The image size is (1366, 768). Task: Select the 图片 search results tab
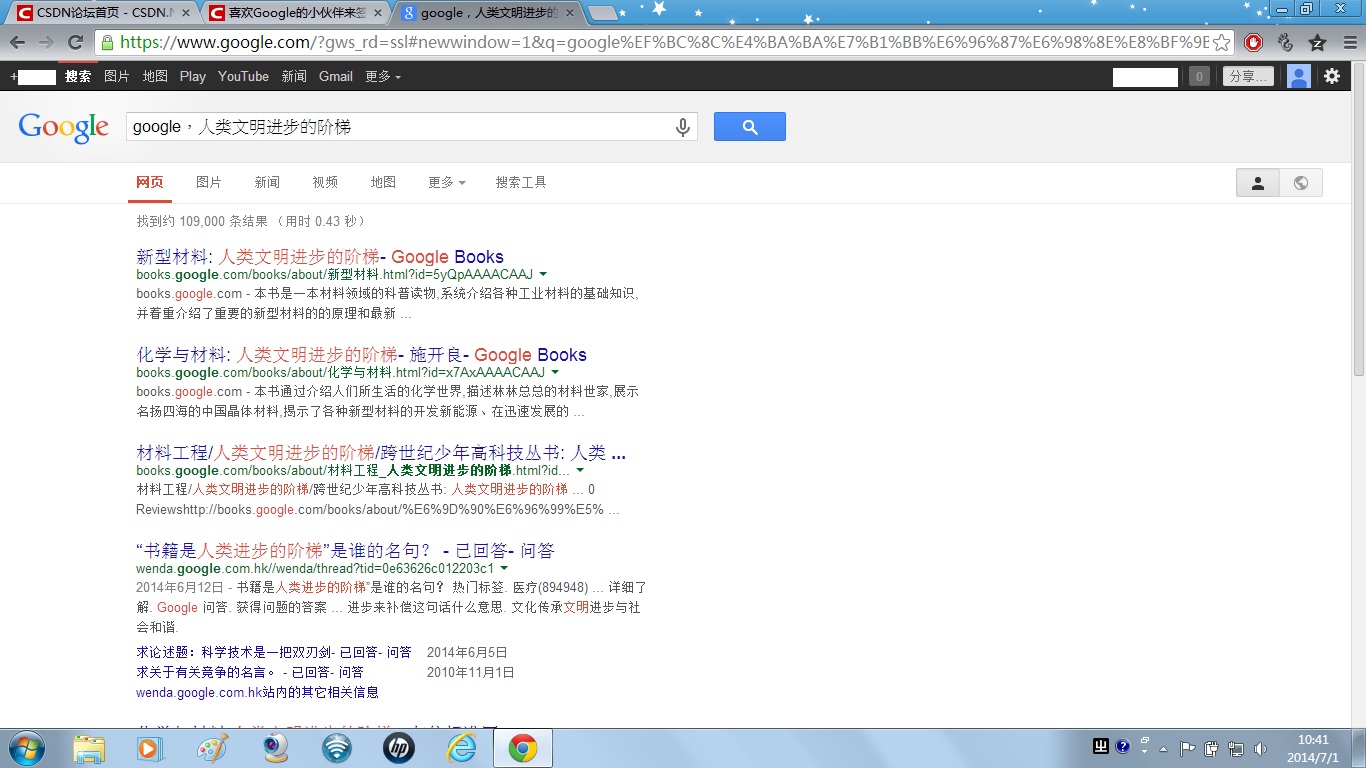(x=209, y=182)
